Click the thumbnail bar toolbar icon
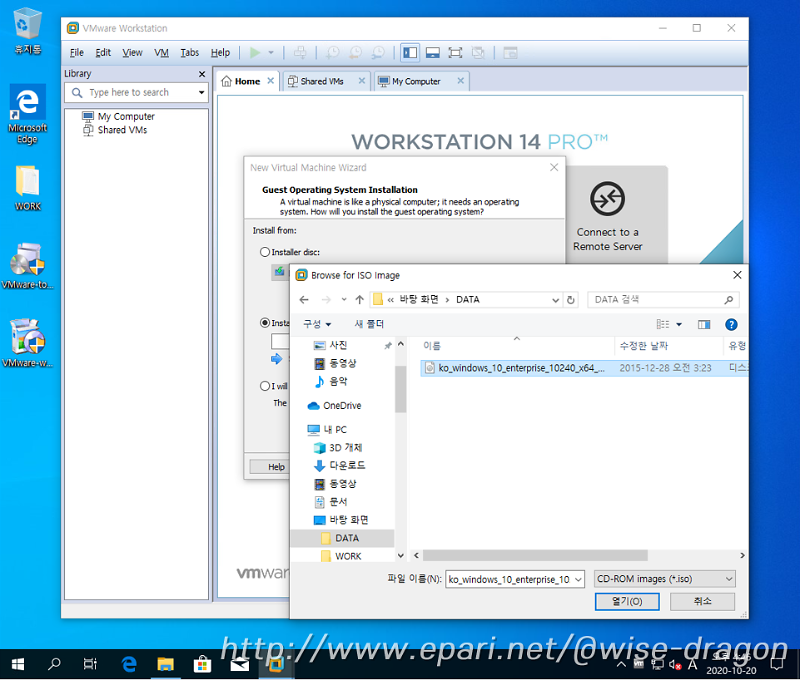 click(x=433, y=53)
